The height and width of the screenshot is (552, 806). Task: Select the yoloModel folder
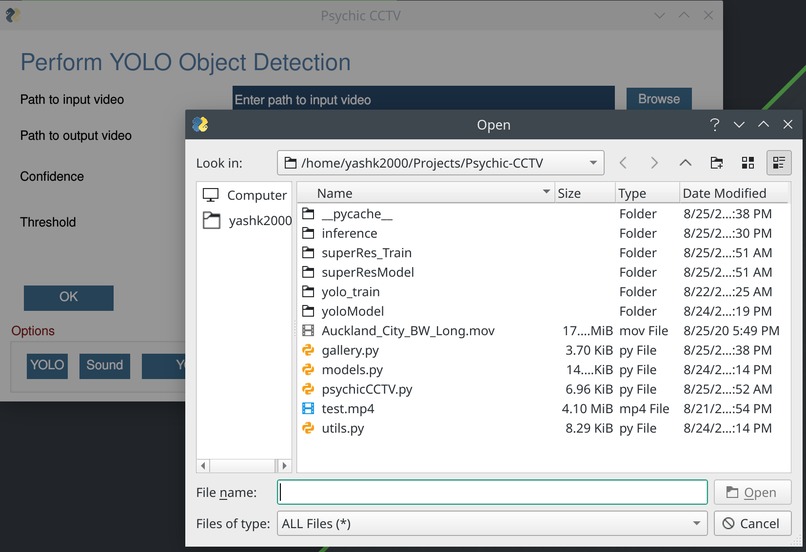pos(353,311)
